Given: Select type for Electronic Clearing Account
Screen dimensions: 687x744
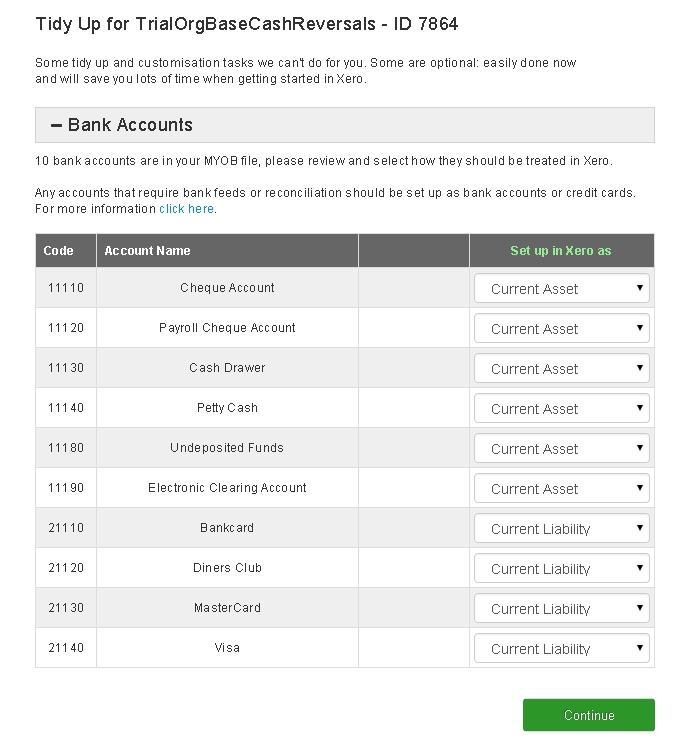Looking at the screenshot, I should pos(561,489).
